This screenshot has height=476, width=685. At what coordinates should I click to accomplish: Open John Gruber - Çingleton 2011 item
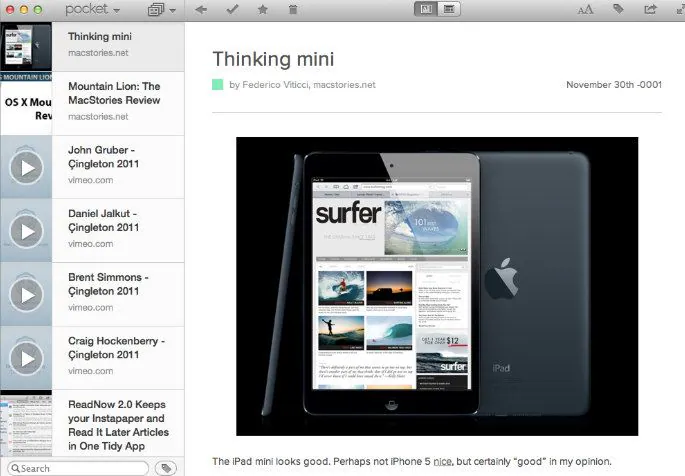92,167
